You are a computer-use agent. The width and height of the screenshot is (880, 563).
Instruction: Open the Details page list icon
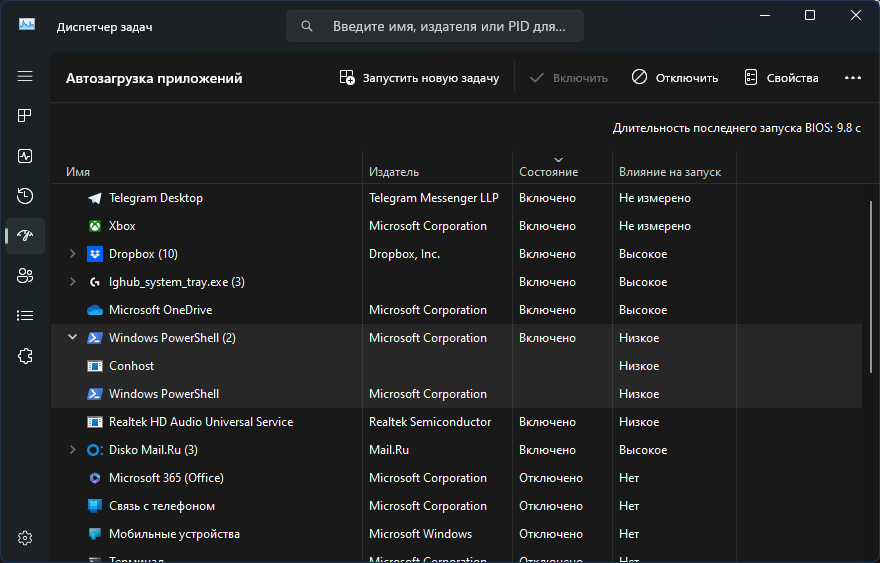tap(25, 316)
